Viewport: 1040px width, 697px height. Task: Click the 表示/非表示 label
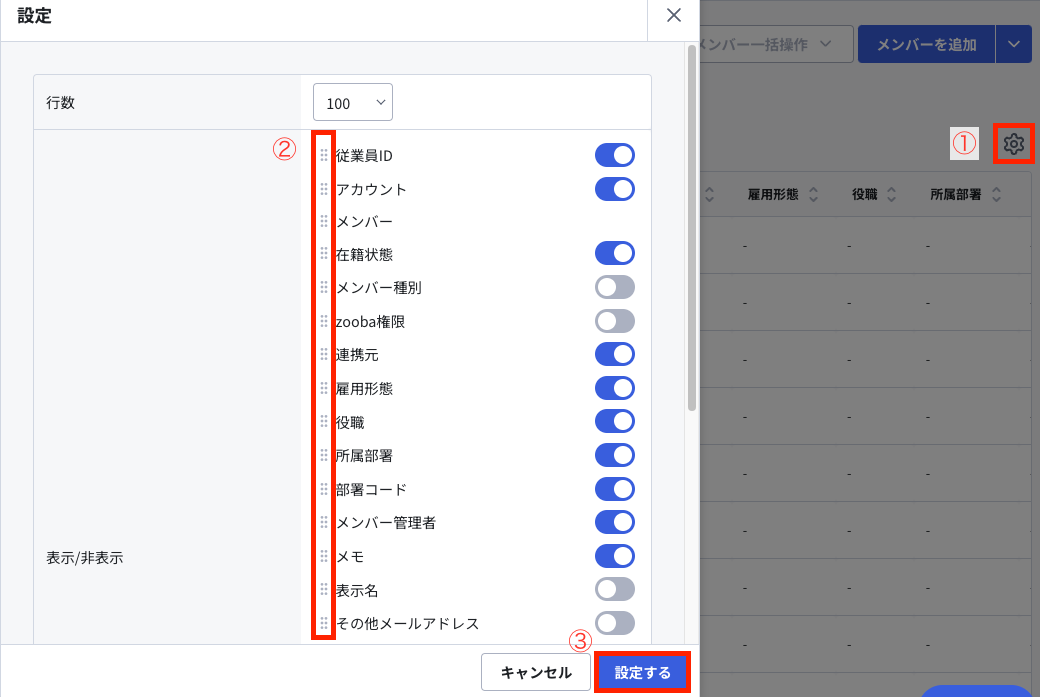pyautogui.click(x=84, y=558)
